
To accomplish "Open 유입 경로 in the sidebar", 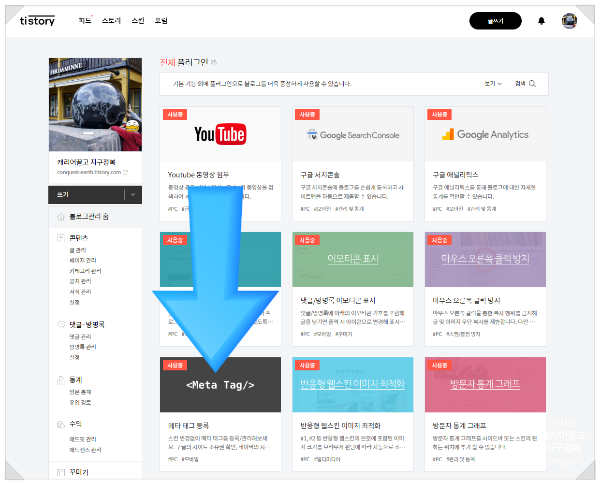I will coord(80,403).
